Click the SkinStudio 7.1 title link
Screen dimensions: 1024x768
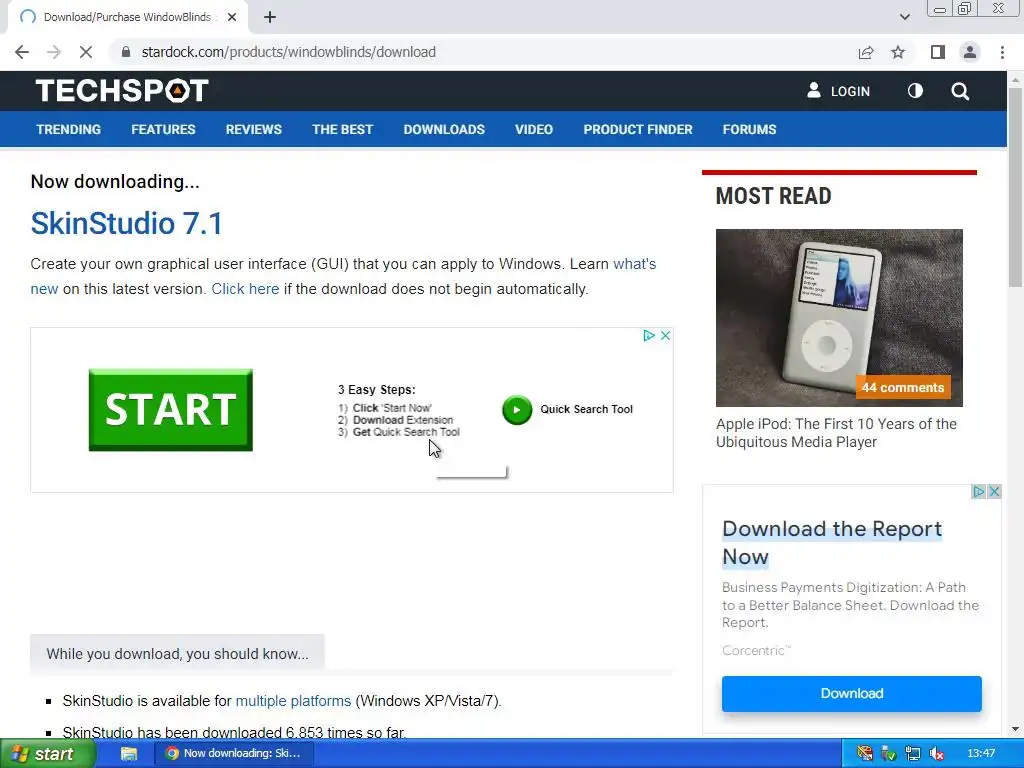(127, 223)
